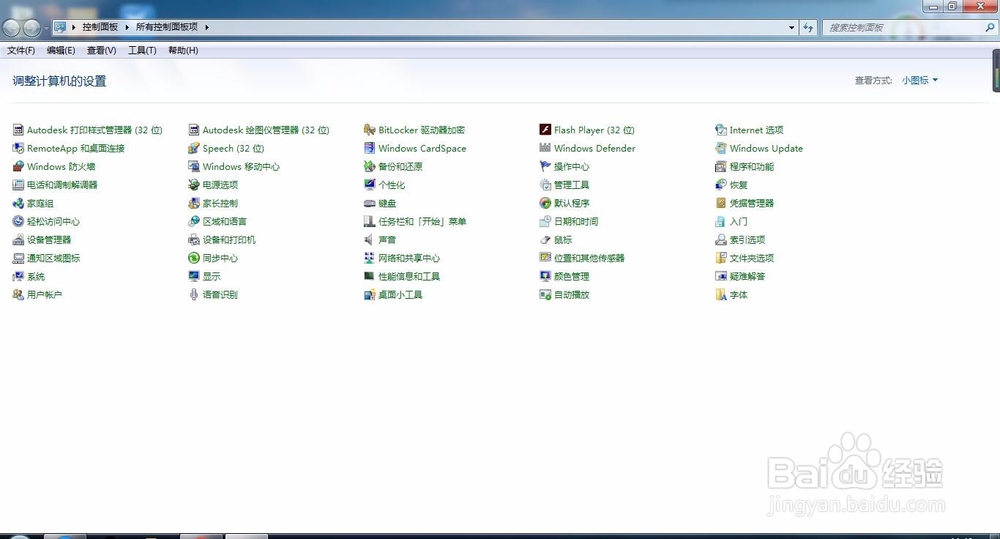Click the 日期和时间 icon

[545, 221]
